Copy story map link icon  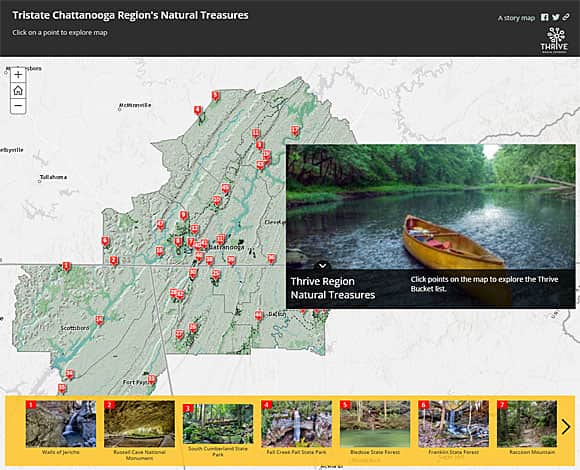pyautogui.click(x=566, y=17)
